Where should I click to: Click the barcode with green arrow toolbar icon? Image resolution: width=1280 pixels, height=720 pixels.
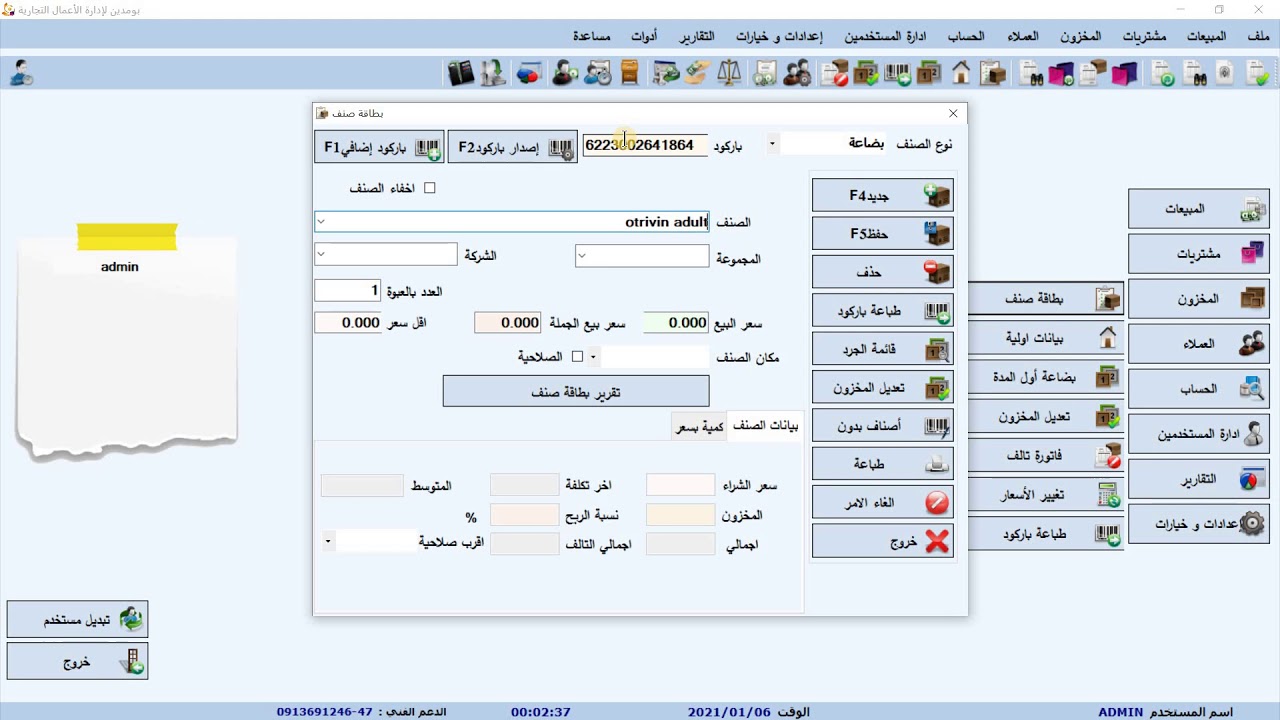click(x=898, y=73)
